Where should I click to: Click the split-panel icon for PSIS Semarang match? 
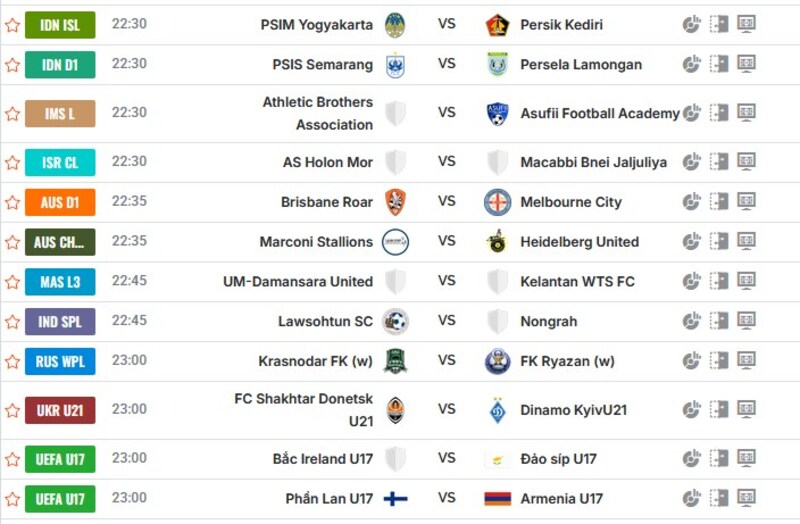tap(719, 64)
